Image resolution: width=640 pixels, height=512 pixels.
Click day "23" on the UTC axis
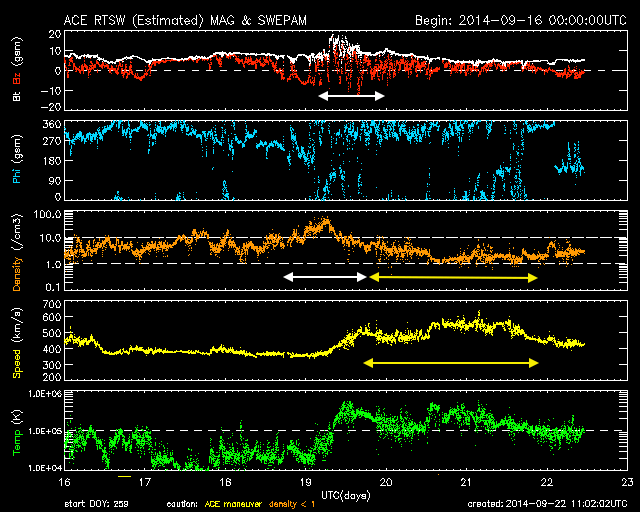[x=627, y=482]
